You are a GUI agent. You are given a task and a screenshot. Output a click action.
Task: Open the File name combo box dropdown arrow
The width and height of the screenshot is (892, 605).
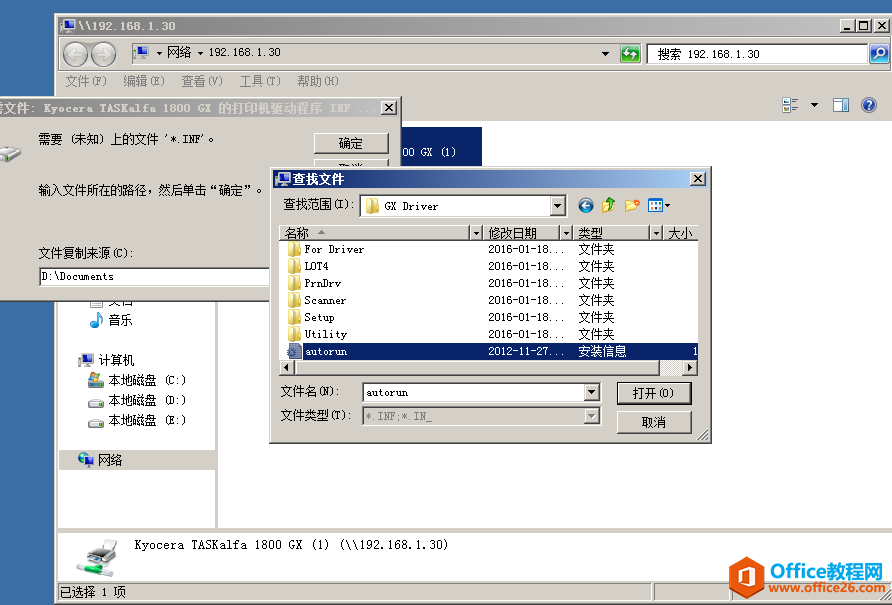[x=592, y=392]
